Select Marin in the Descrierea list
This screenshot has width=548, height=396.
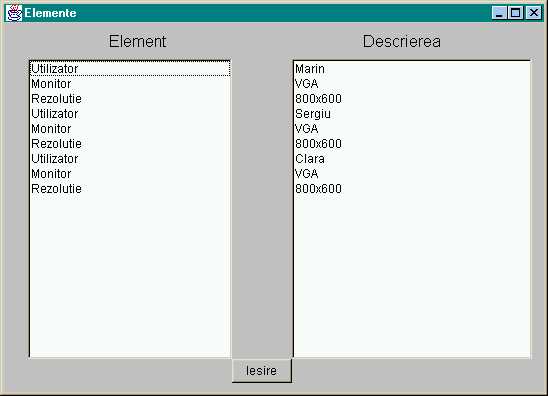tap(412, 69)
